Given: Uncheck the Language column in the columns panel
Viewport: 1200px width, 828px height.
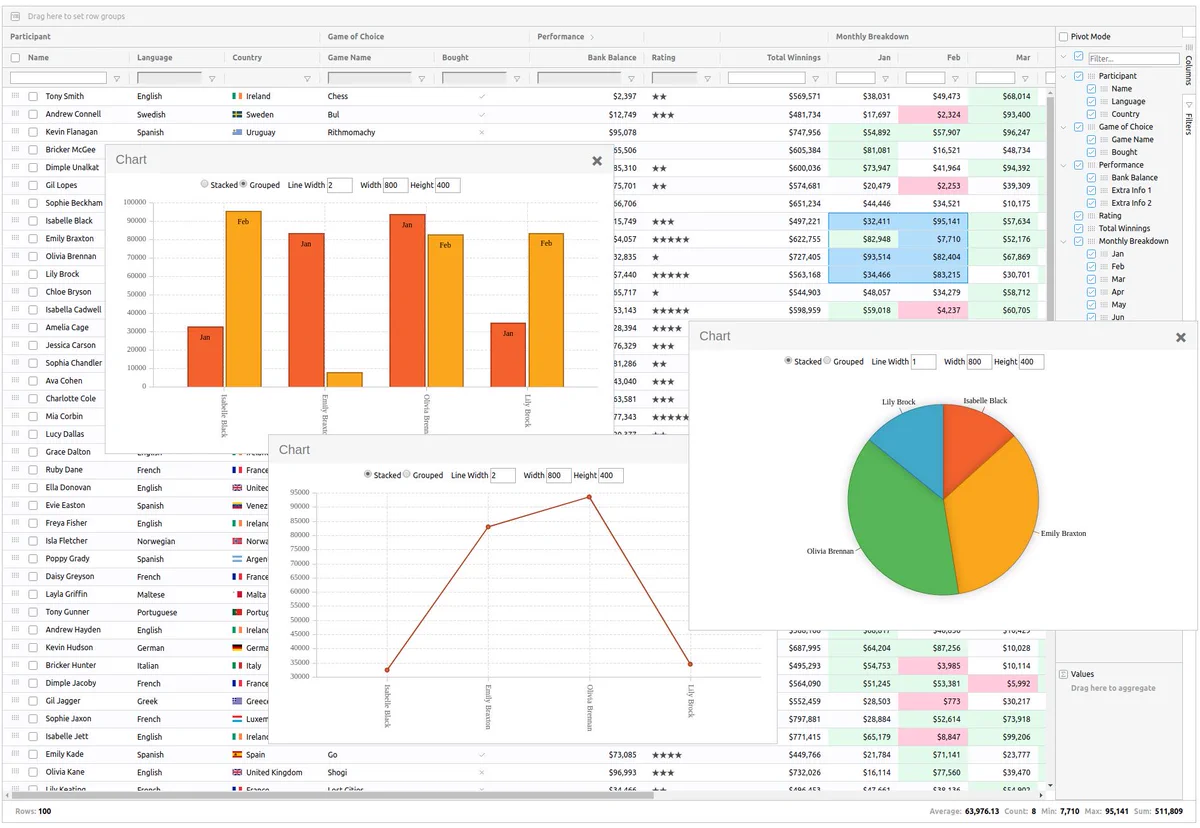Looking at the screenshot, I should coord(1091,101).
